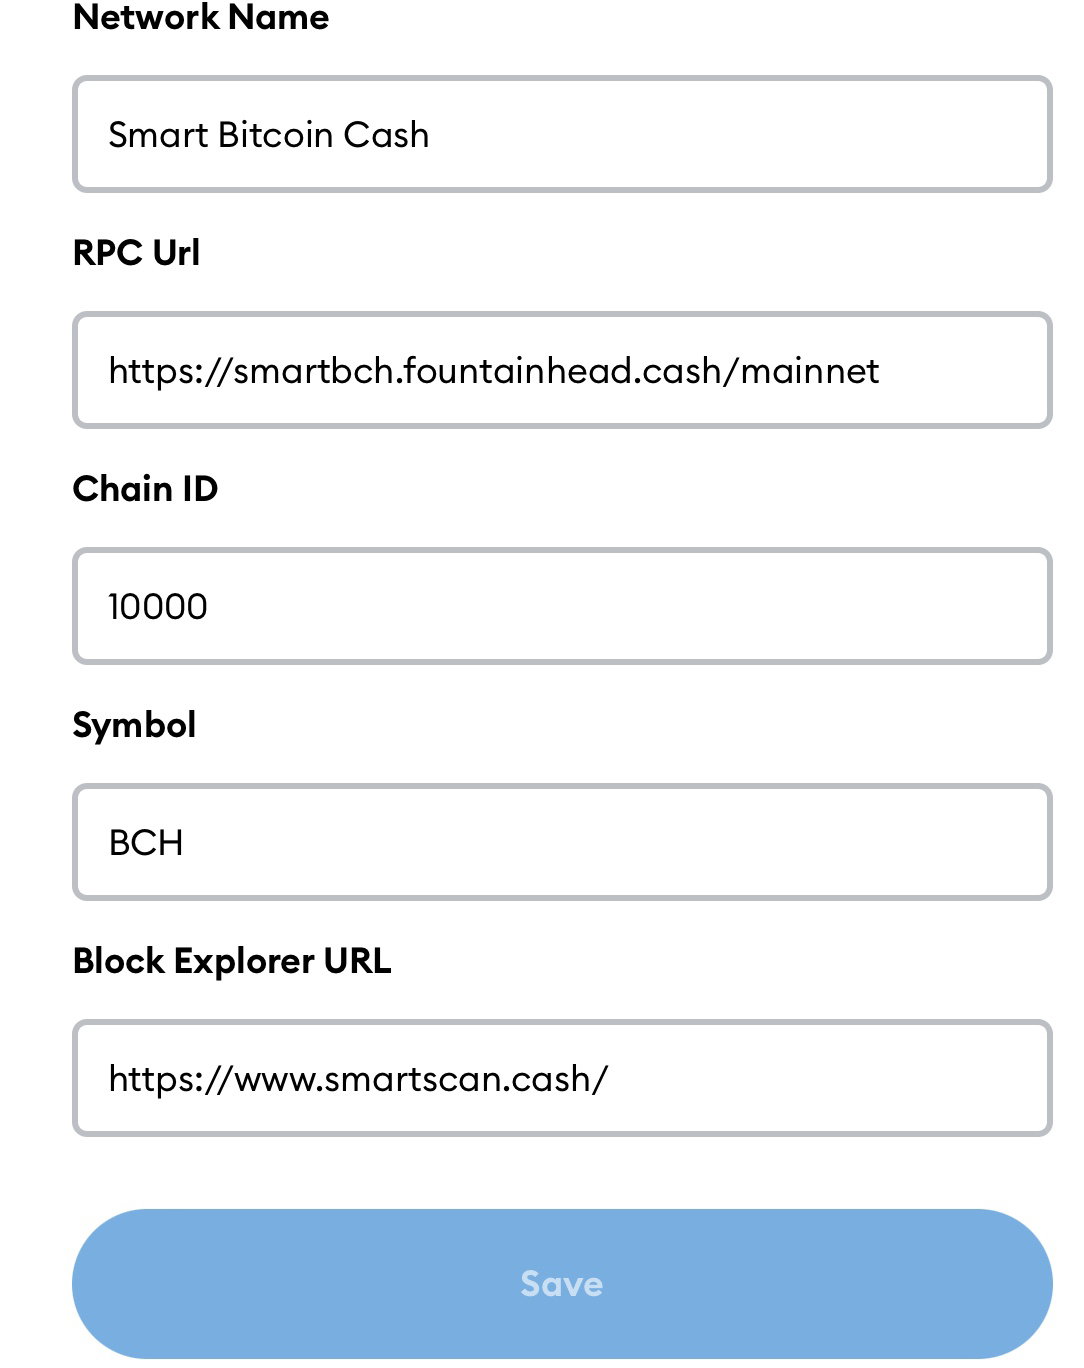The height and width of the screenshot is (1368, 1084).
Task: Place cursor on "Smart Bitcoin Cash" text
Action: pos(268,135)
